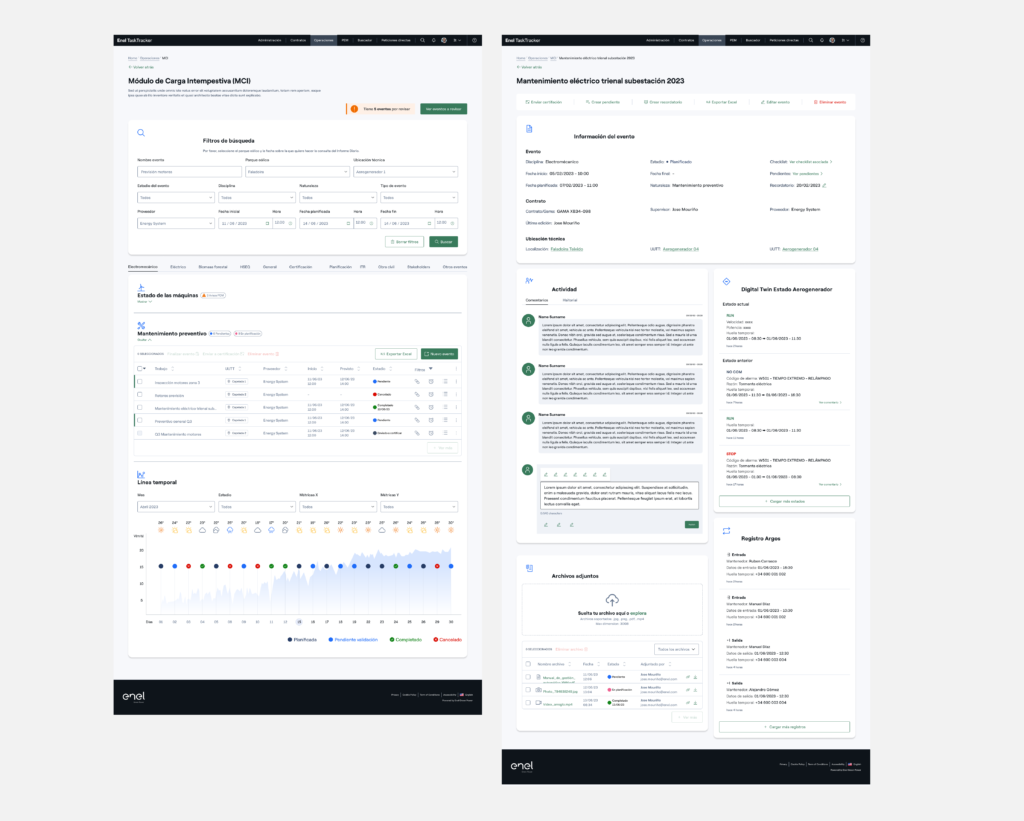
Task: Click the Nombre evento input field
Action: click(187, 171)
